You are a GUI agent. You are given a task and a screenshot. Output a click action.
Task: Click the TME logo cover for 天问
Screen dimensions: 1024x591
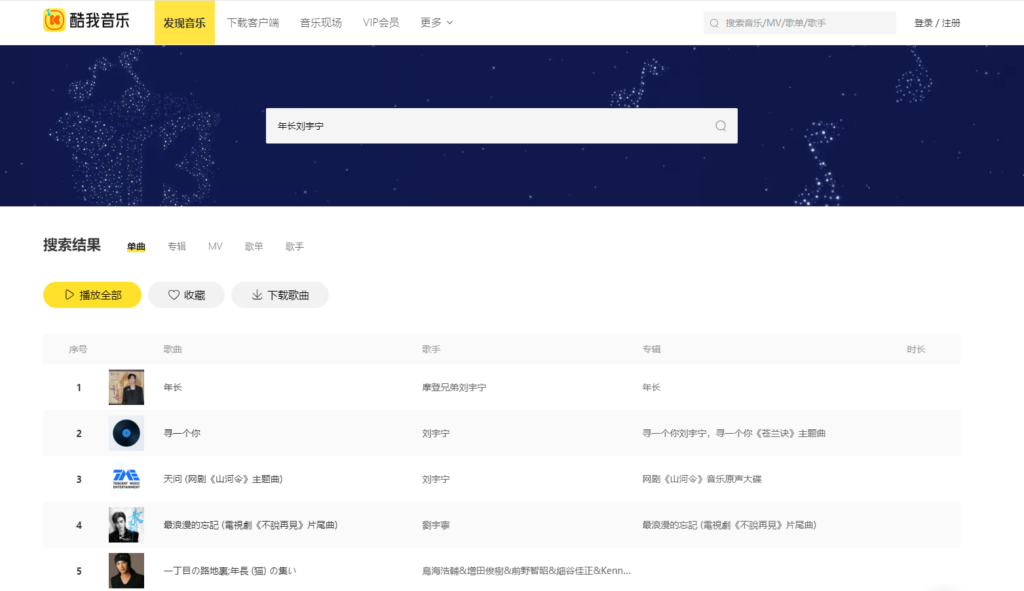coord(126,479)
